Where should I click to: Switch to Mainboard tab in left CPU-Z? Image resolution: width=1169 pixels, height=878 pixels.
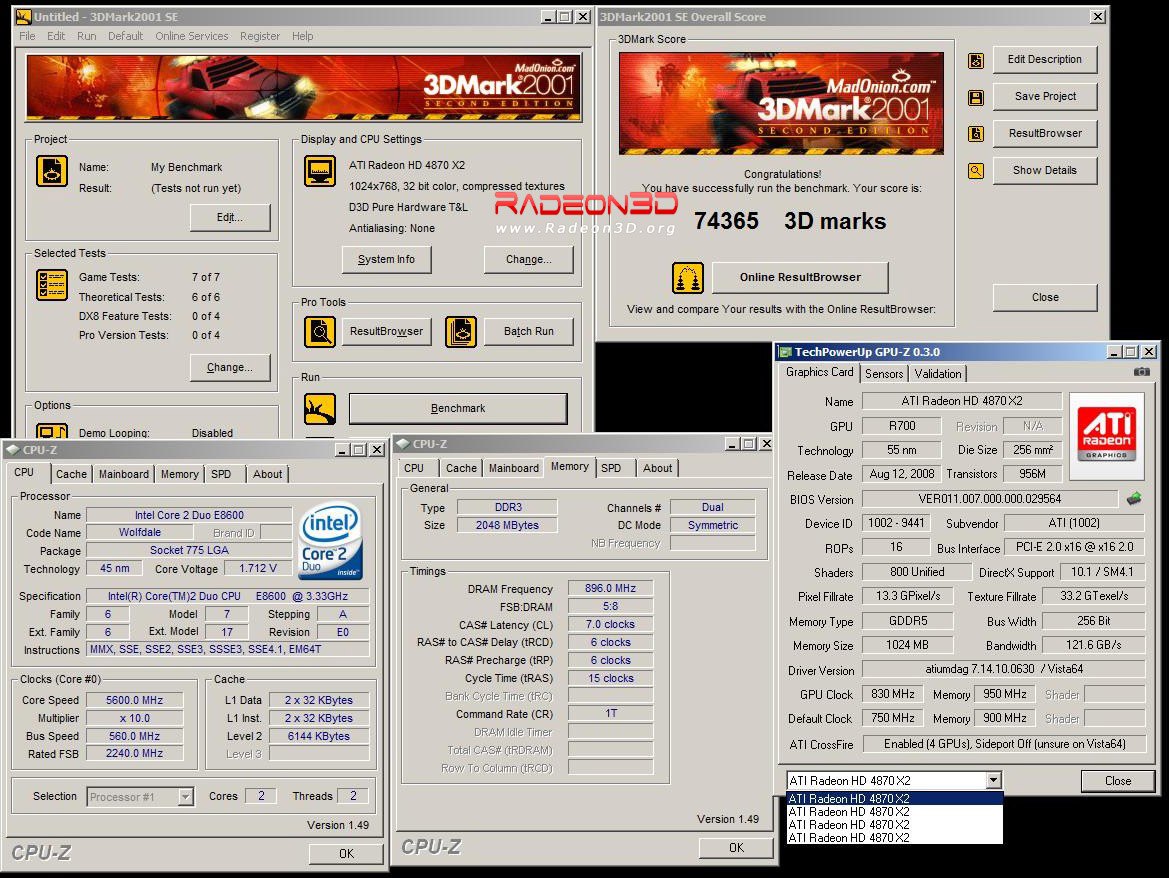(x=124, y=474)
